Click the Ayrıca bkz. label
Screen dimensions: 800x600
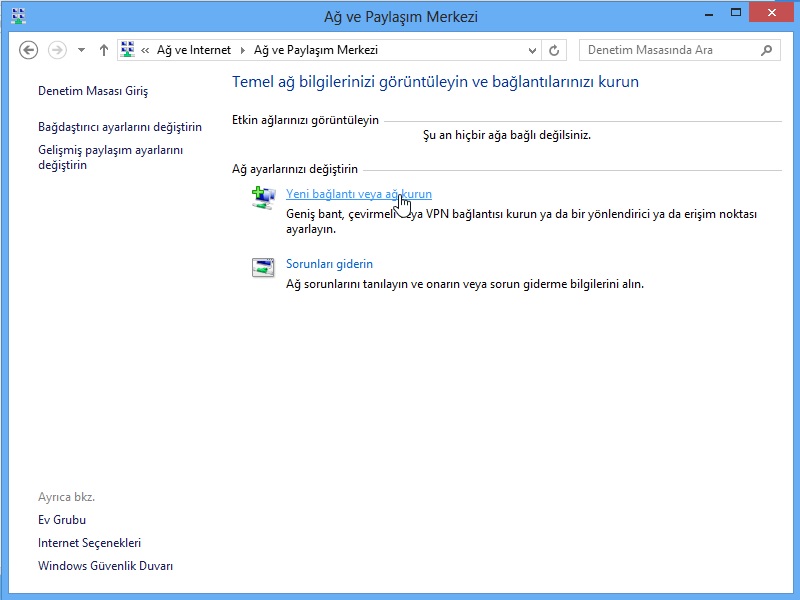pyautogui.click(x=66, y=497)
